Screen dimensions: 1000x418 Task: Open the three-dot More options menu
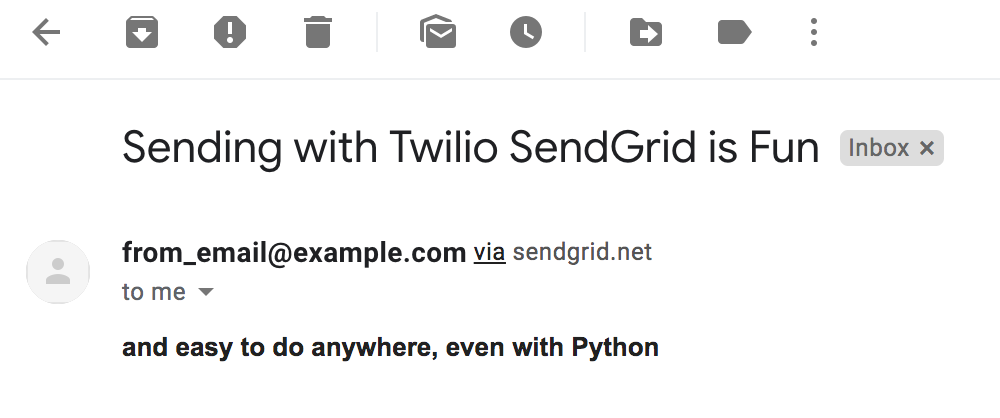pyautogui.click(x=813, y=32)
